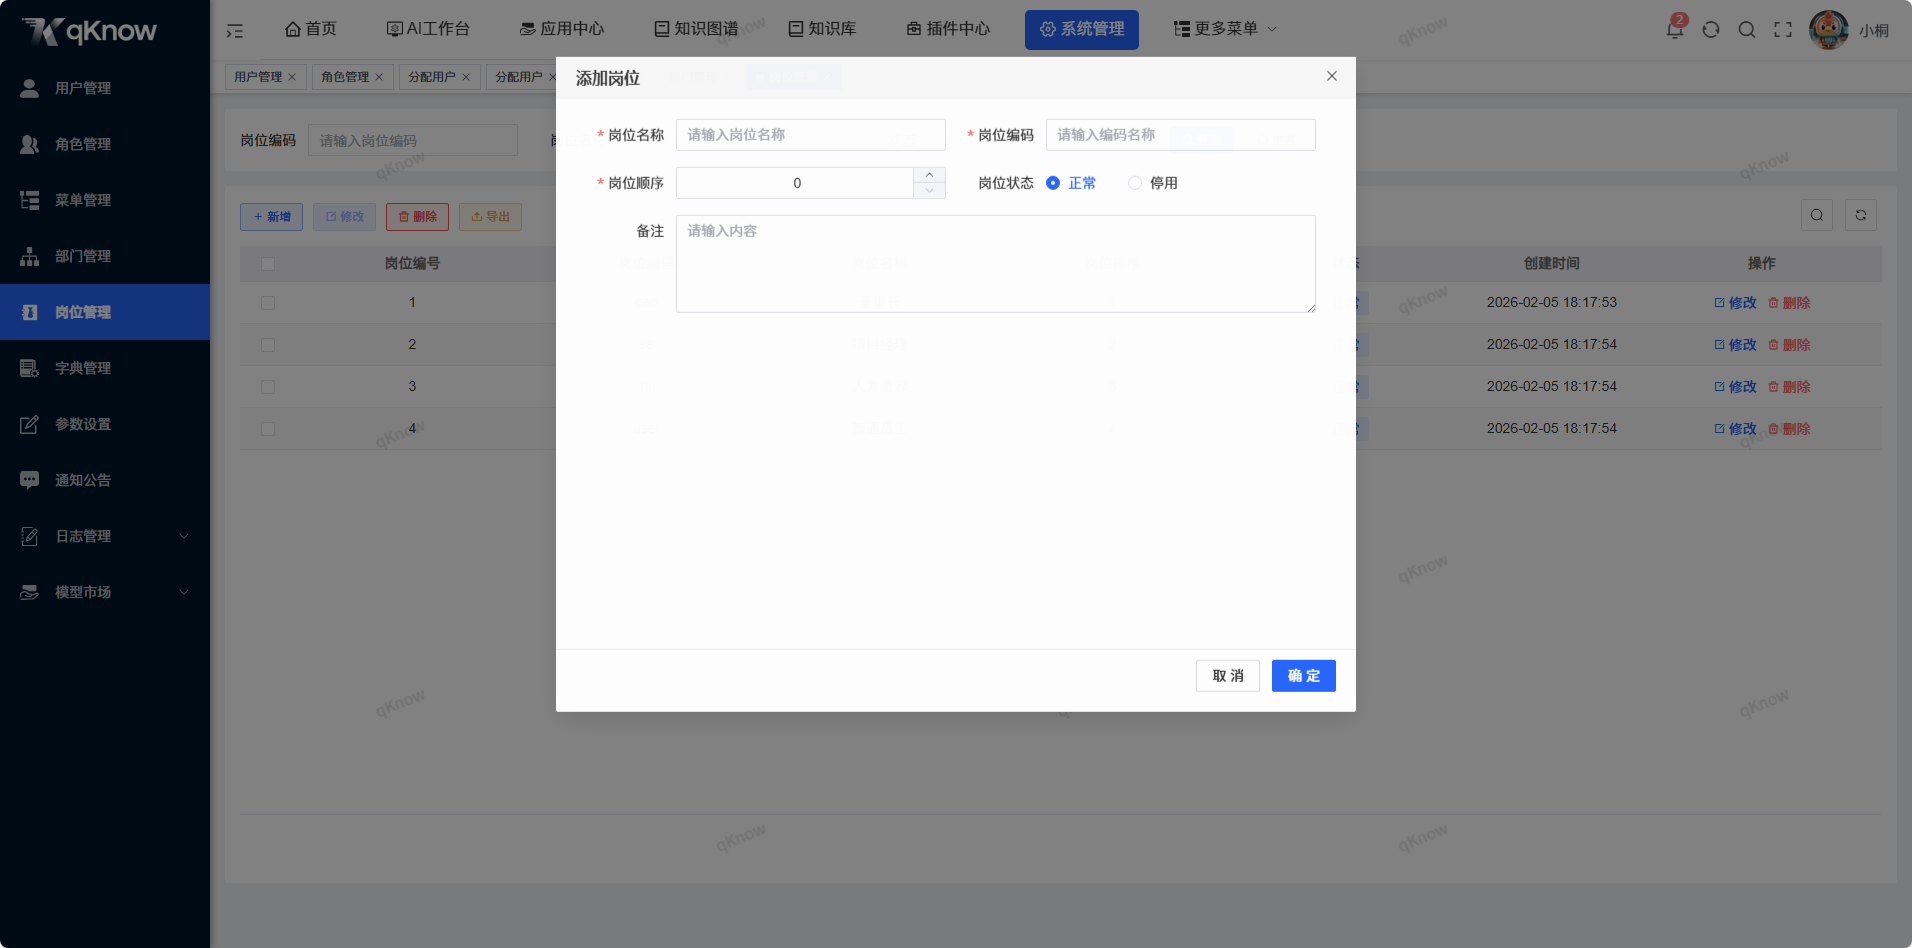Image resolution: width=1912 pixels, height=948 pixels.
Task: Click 修改 for row 2
Action: [x=1735, y=345]
